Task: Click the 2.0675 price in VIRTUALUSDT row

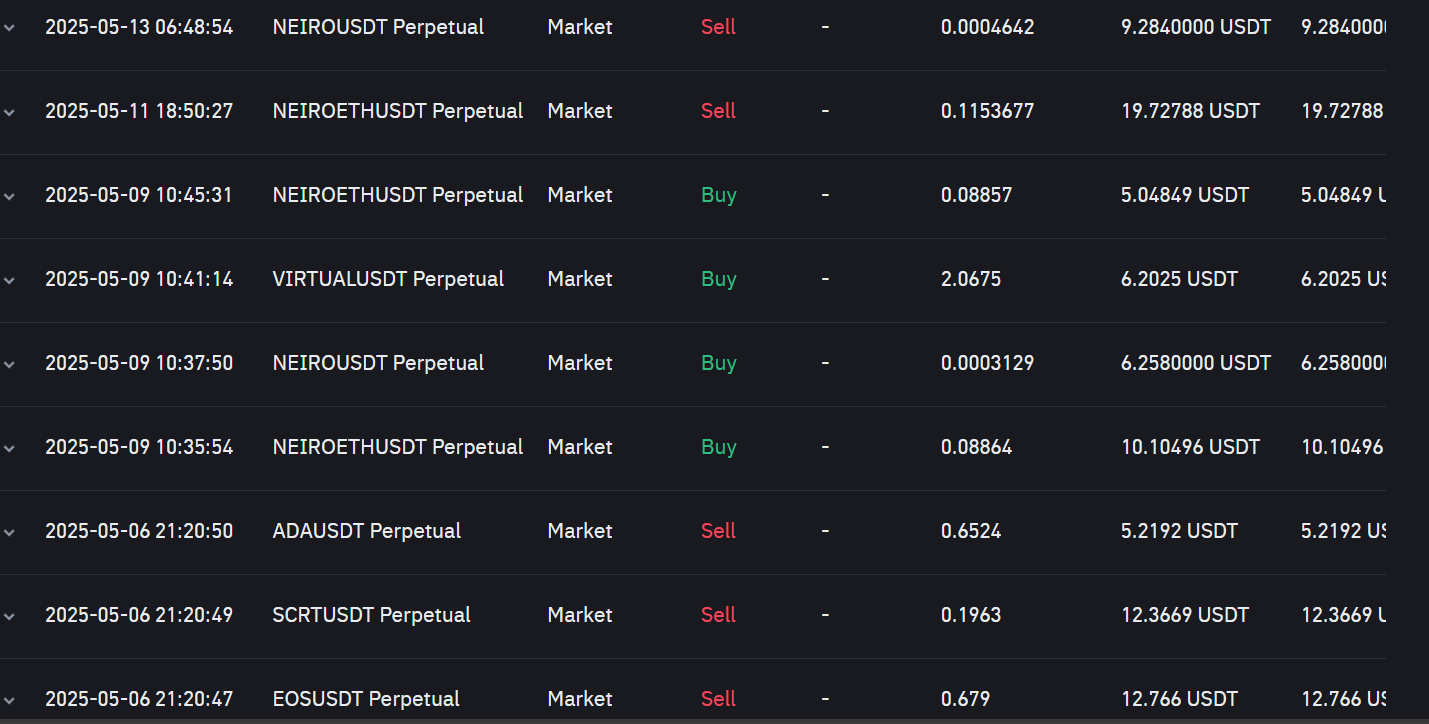Action: click(x=970, y=279)
